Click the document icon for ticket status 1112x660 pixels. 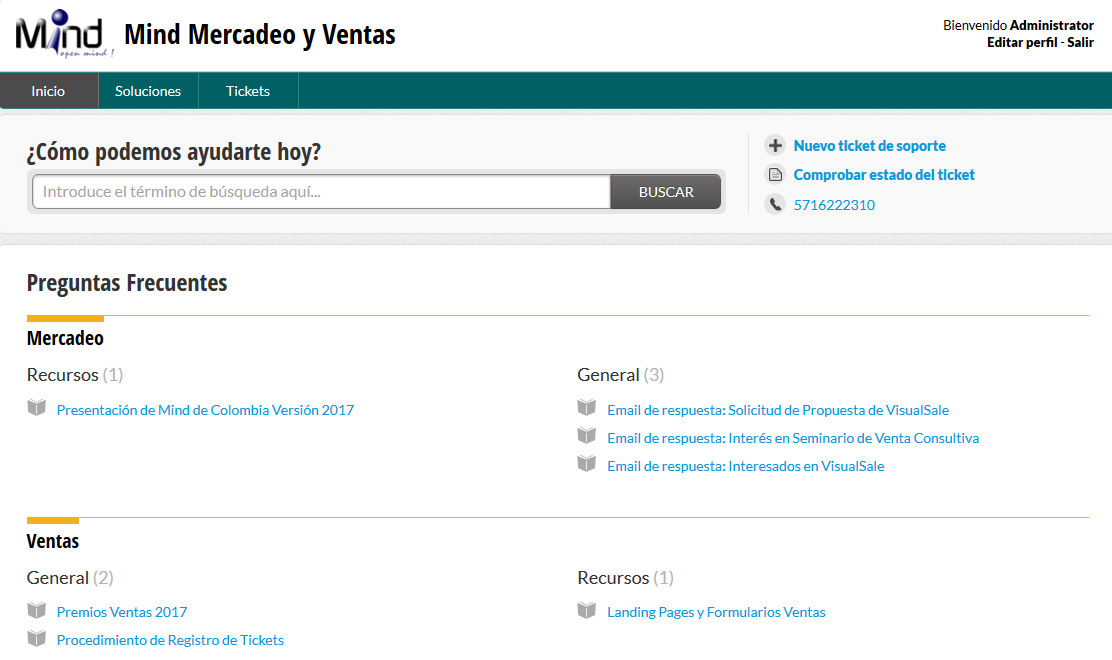click(775, 174)
